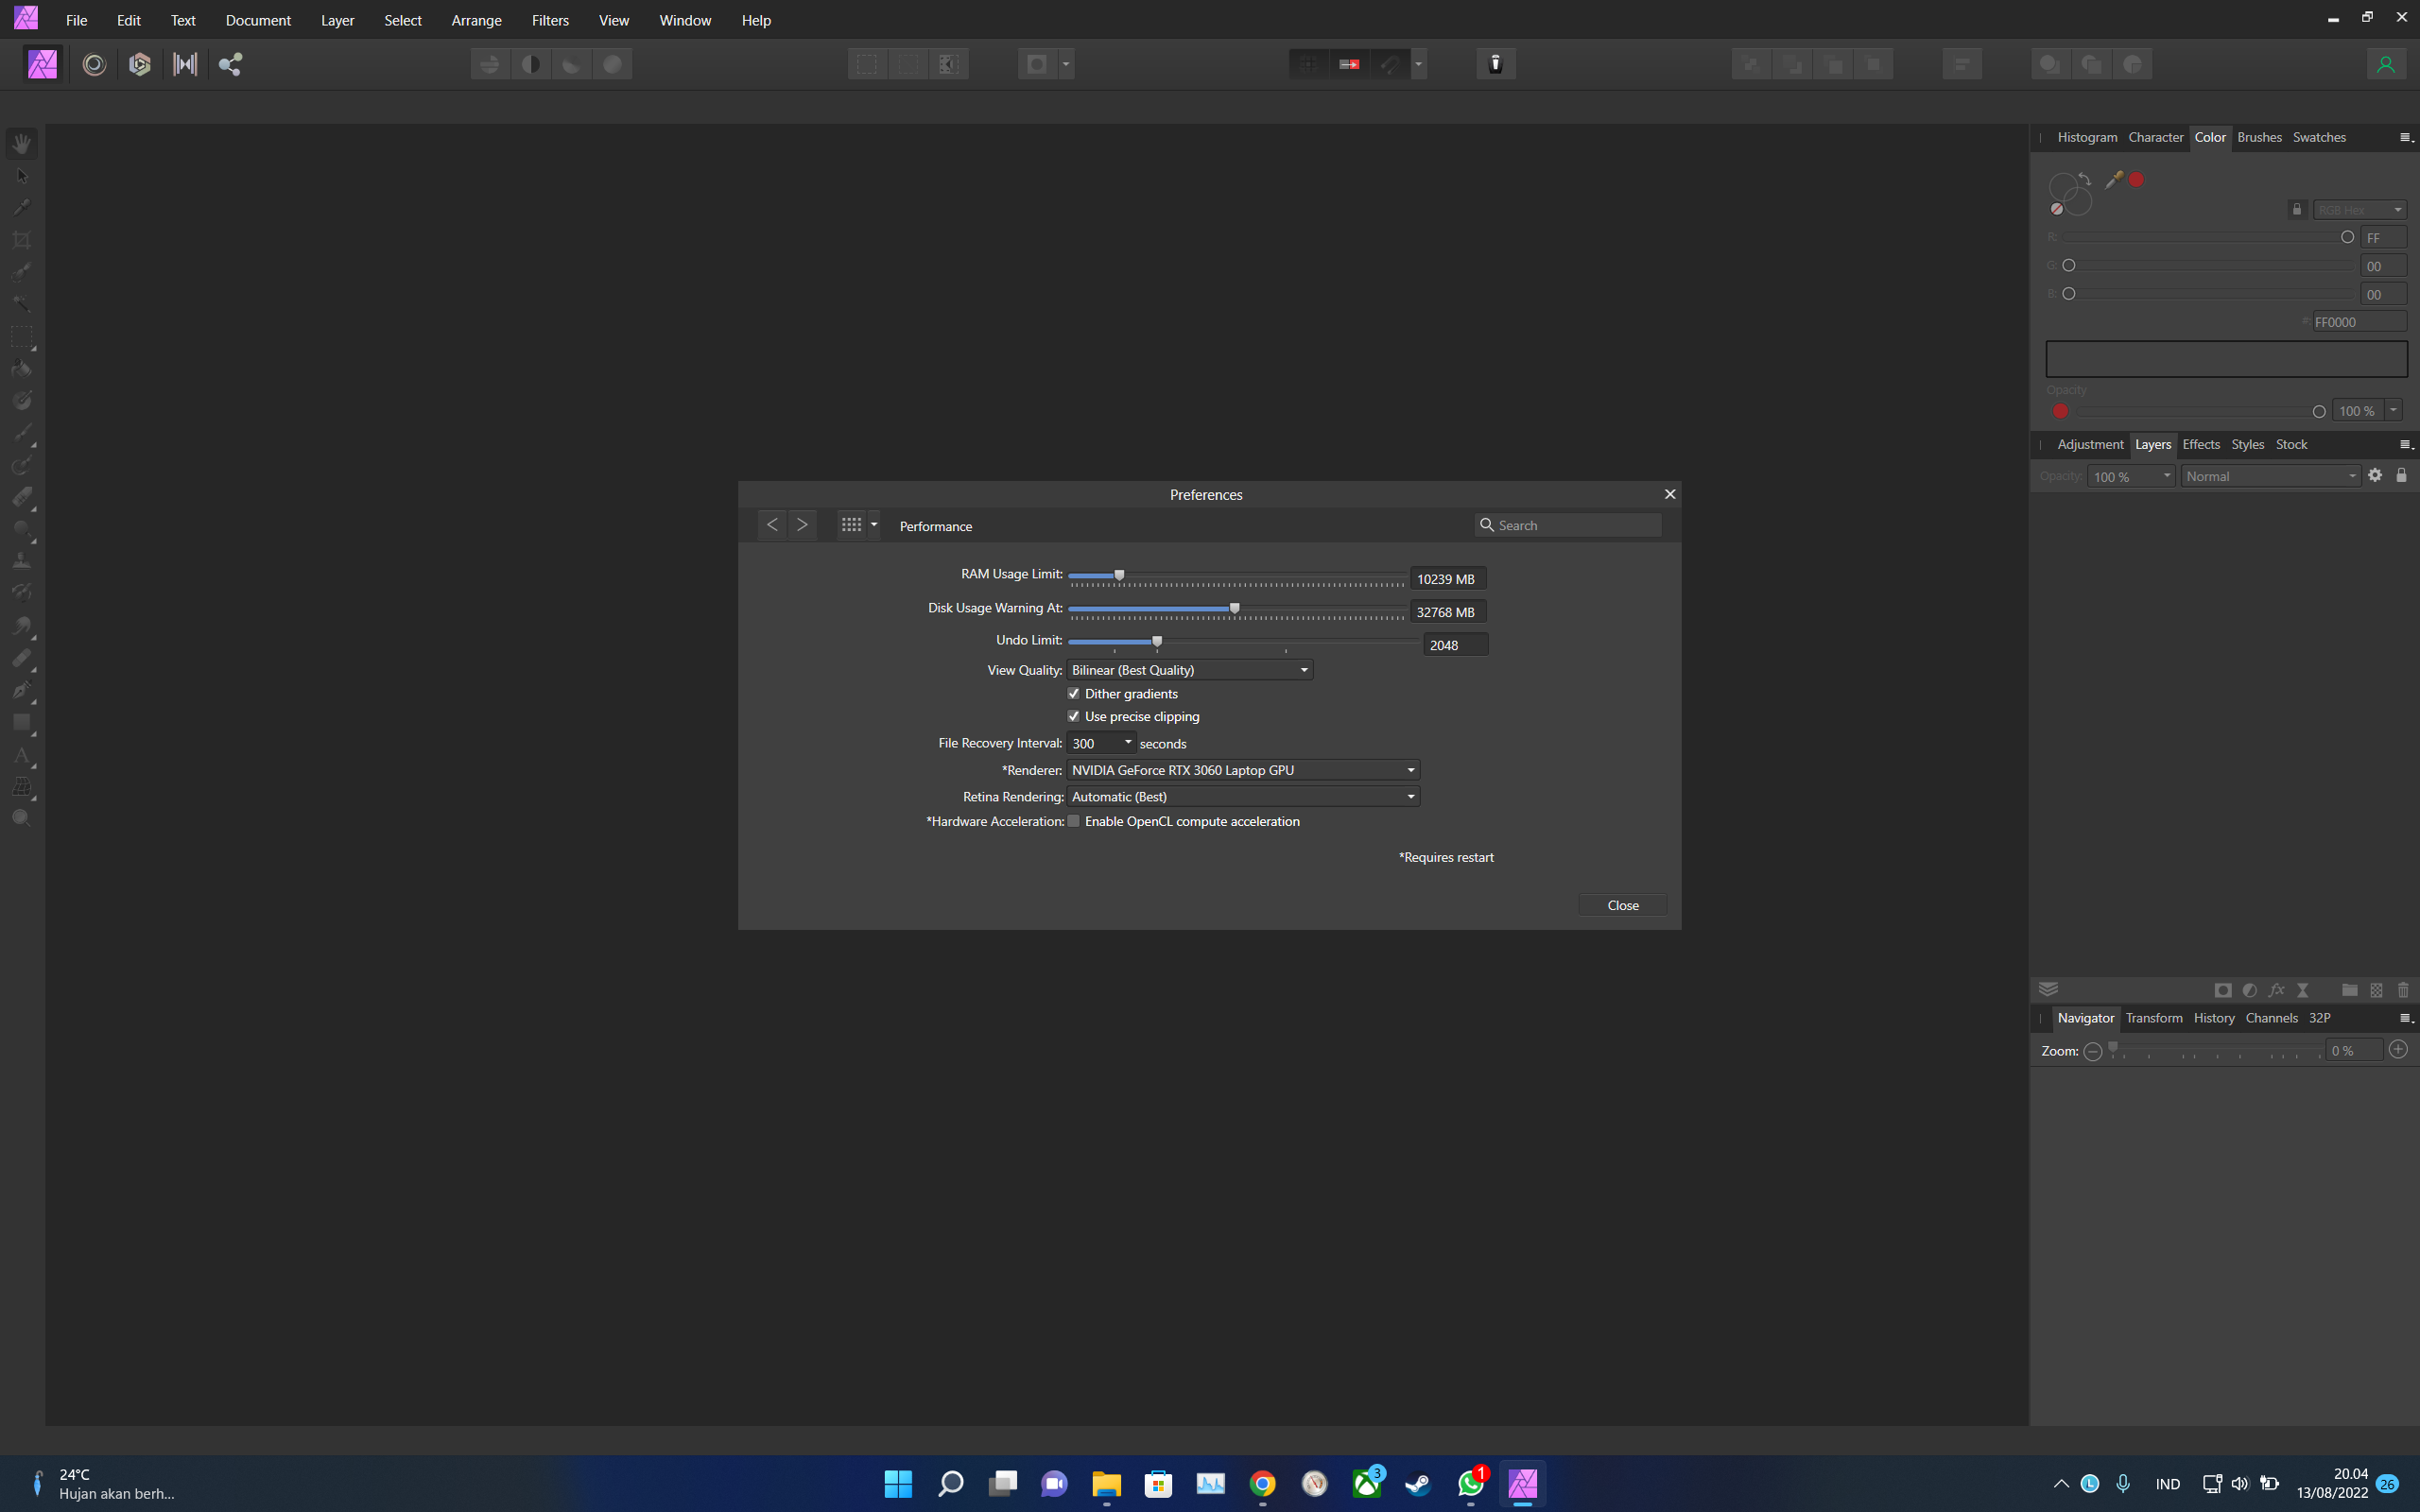
Task: Toggle Use precise clipping checkbox
Action: click(x=1074, y=716)
